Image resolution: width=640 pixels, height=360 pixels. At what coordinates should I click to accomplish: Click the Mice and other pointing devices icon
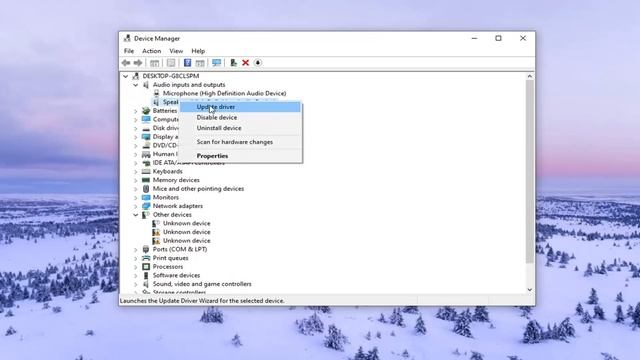pos(146,189)
